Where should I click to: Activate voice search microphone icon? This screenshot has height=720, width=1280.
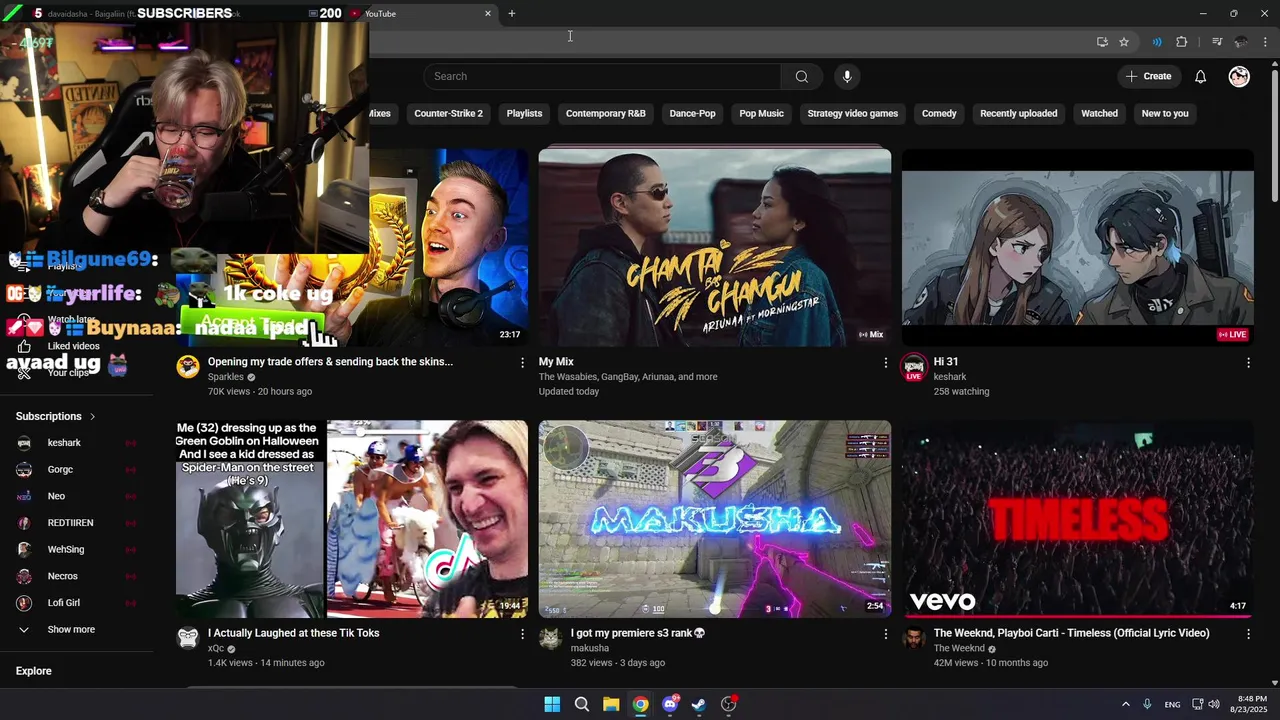(x=847, y=76)
